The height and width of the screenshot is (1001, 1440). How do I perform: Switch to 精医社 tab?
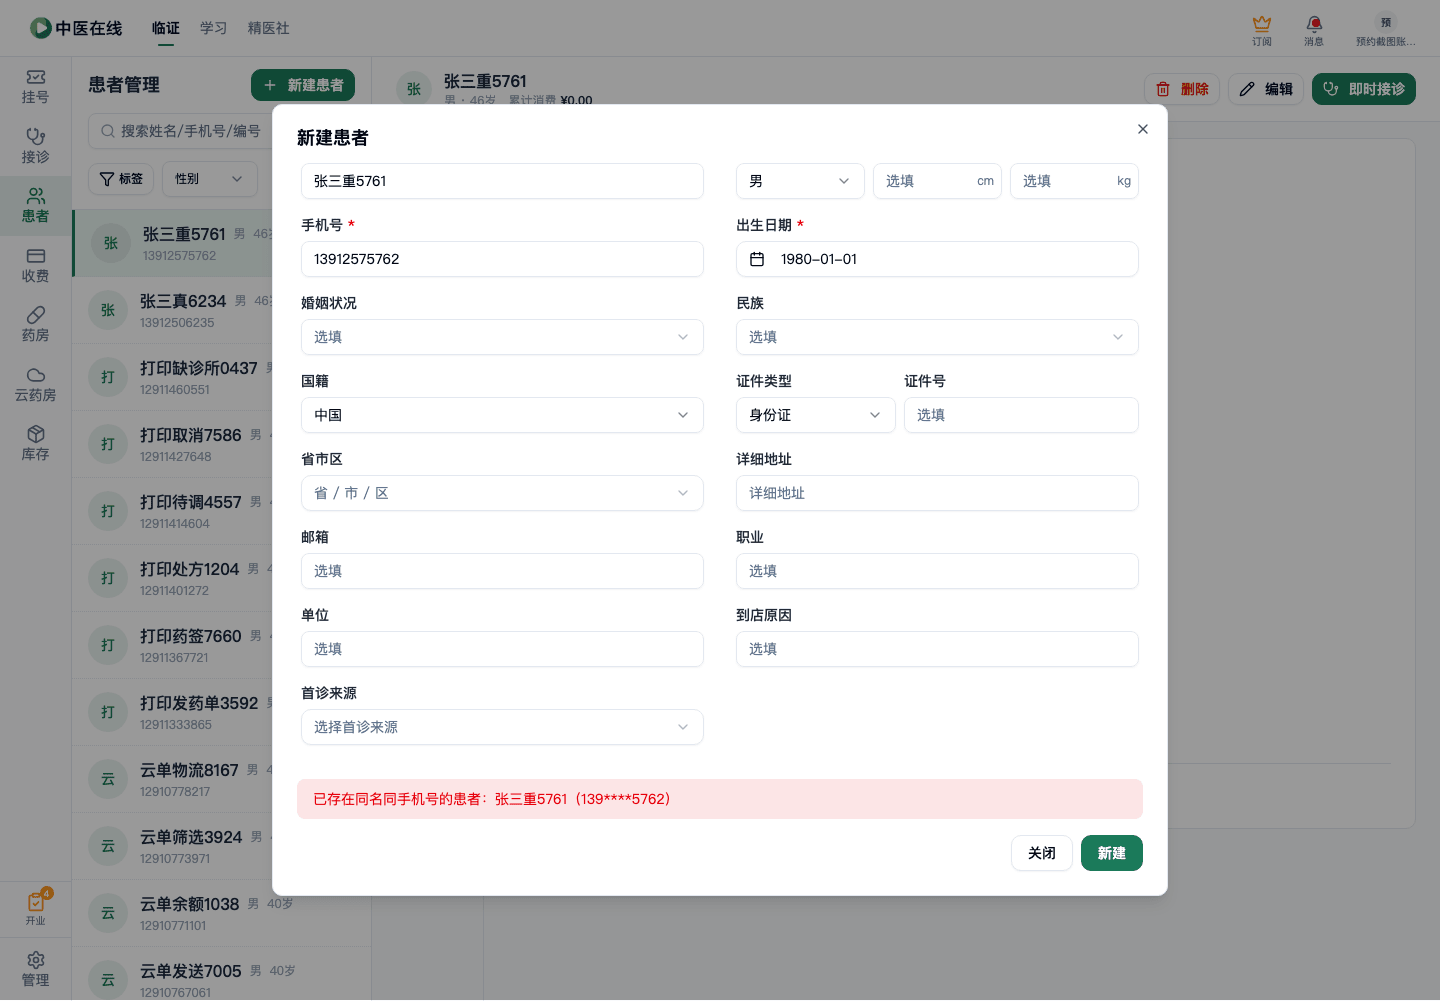point(269,28)
